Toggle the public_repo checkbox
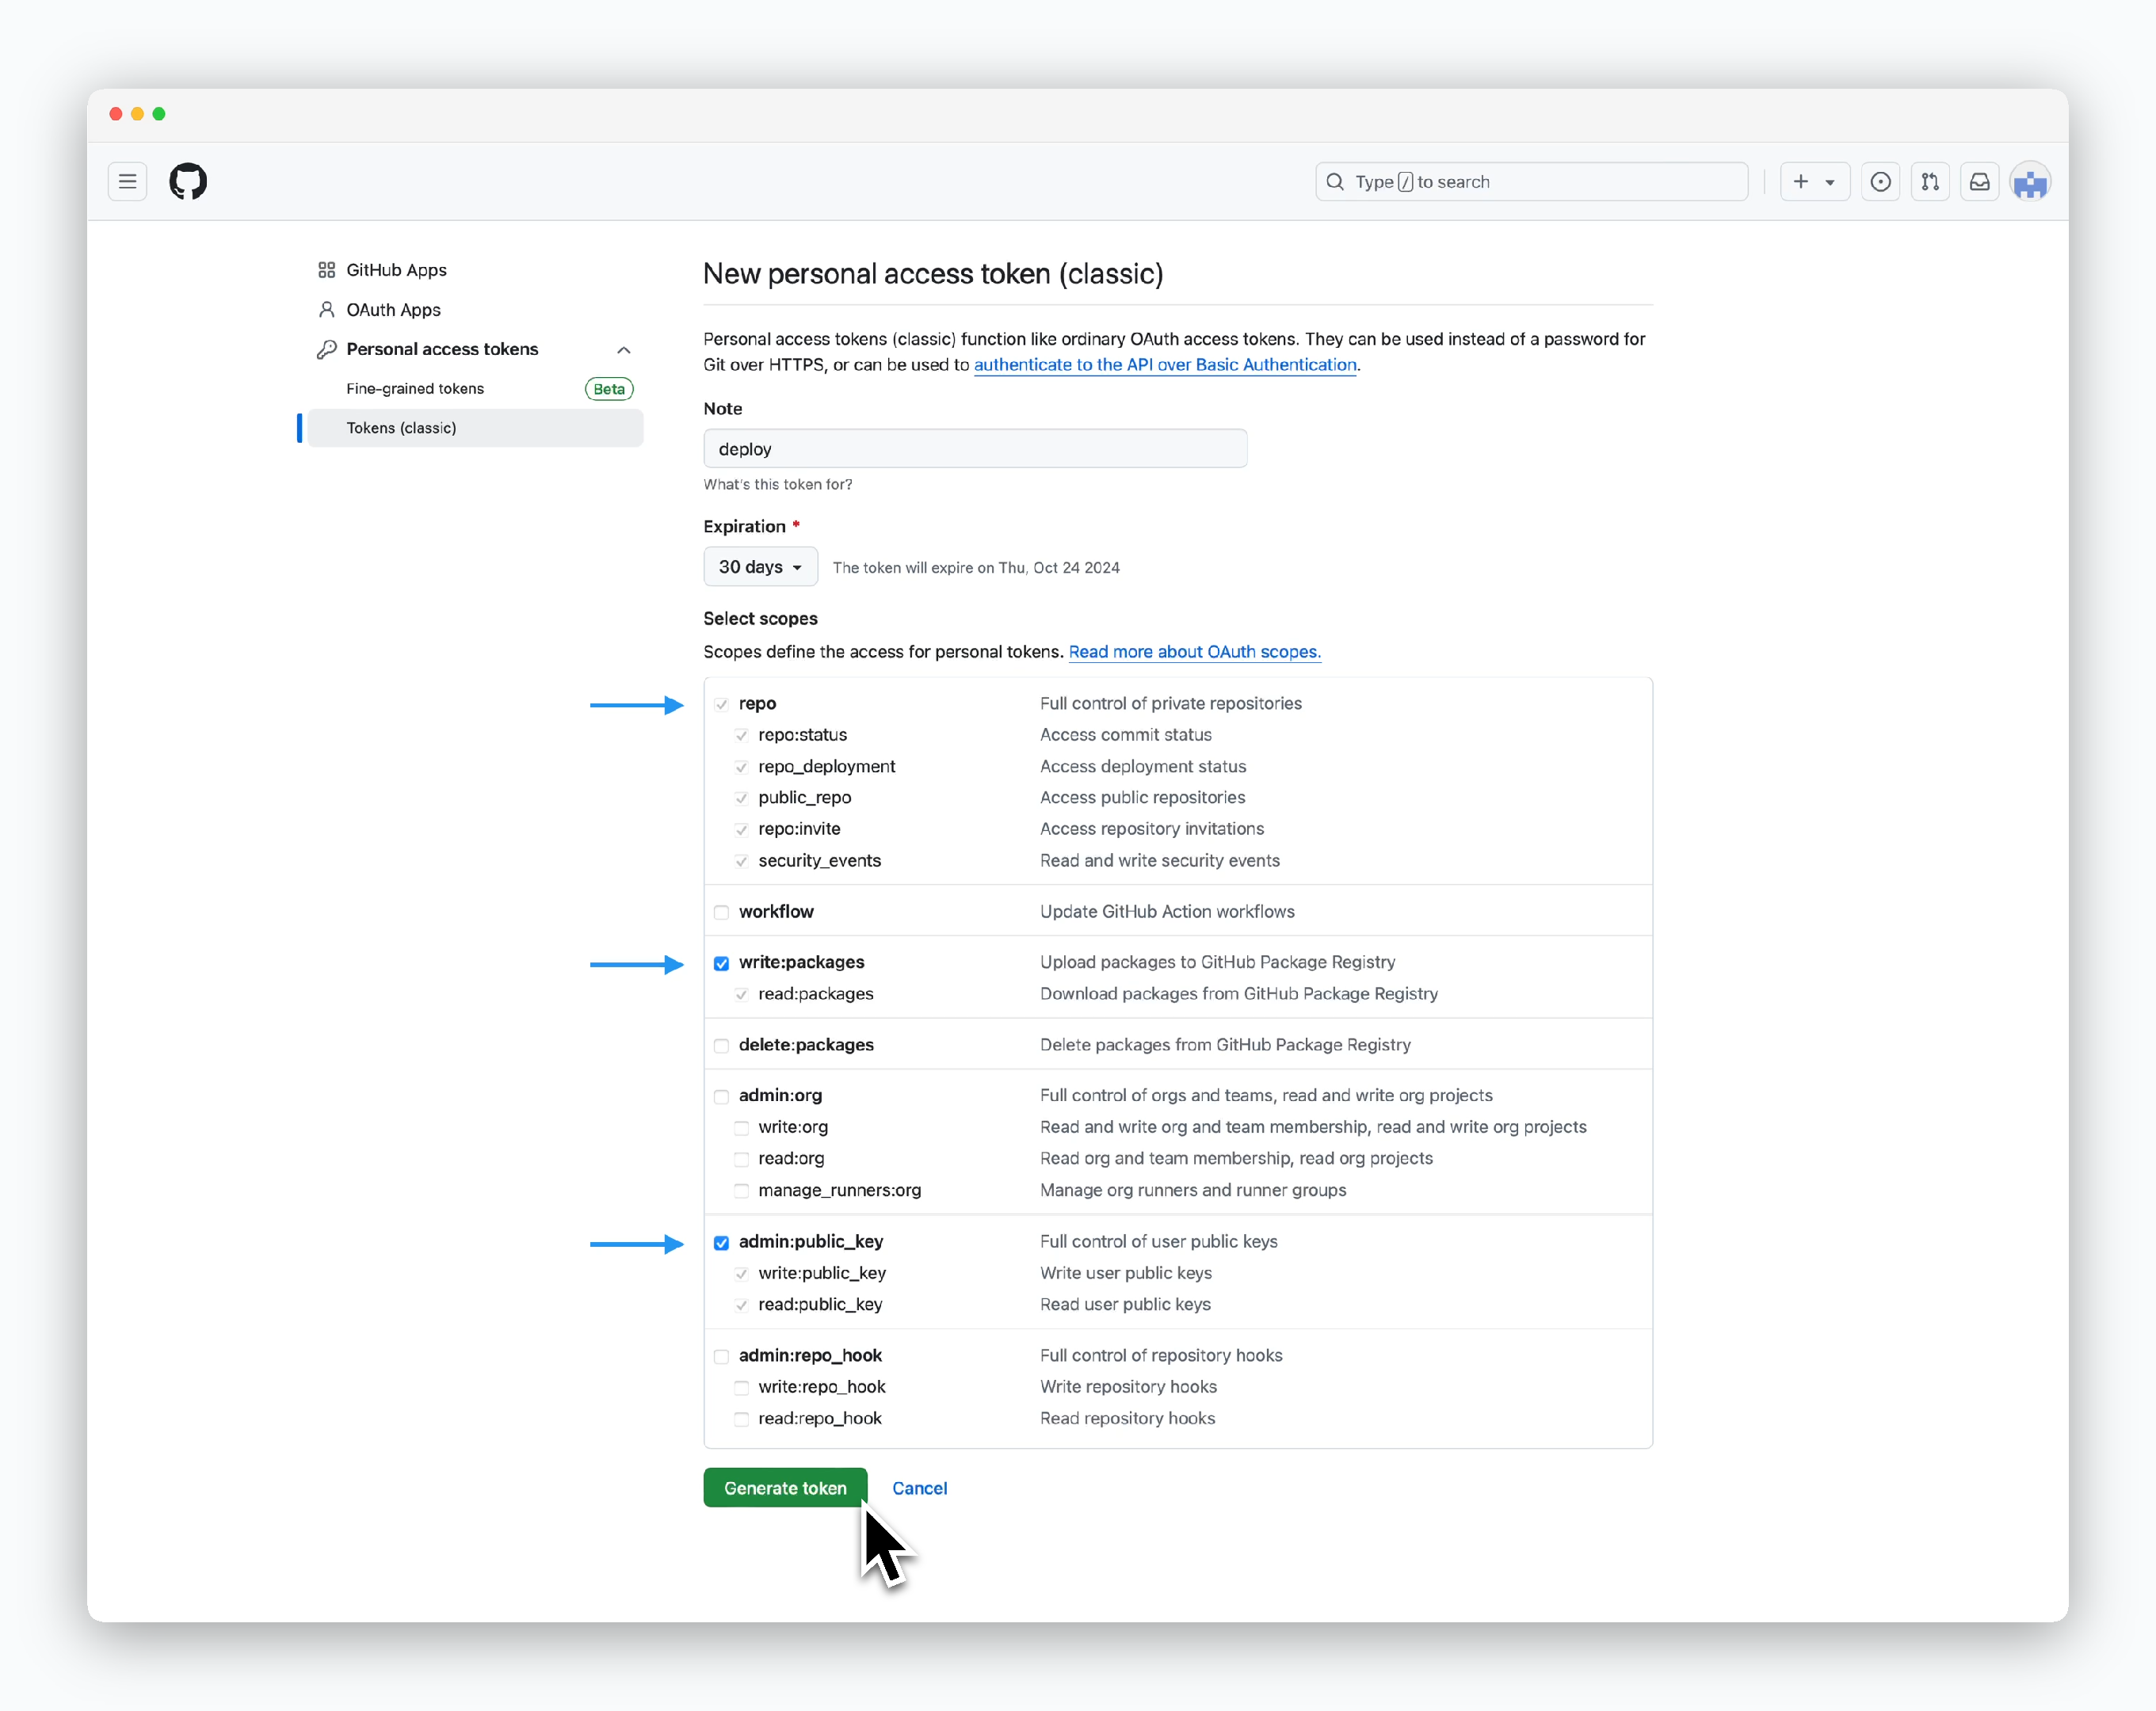Screen dimensions: 2156x1711 (741, 798)
